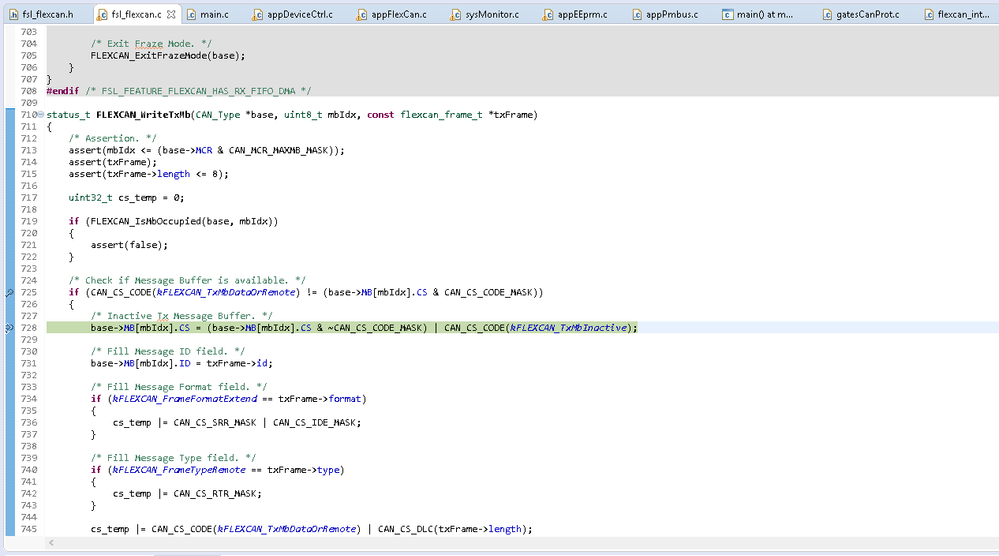This screenshot has height=556, width=999.
Task: Click kFLEXCAN_TxMbInactive on highlighted line 728
Action: [568, 327]
